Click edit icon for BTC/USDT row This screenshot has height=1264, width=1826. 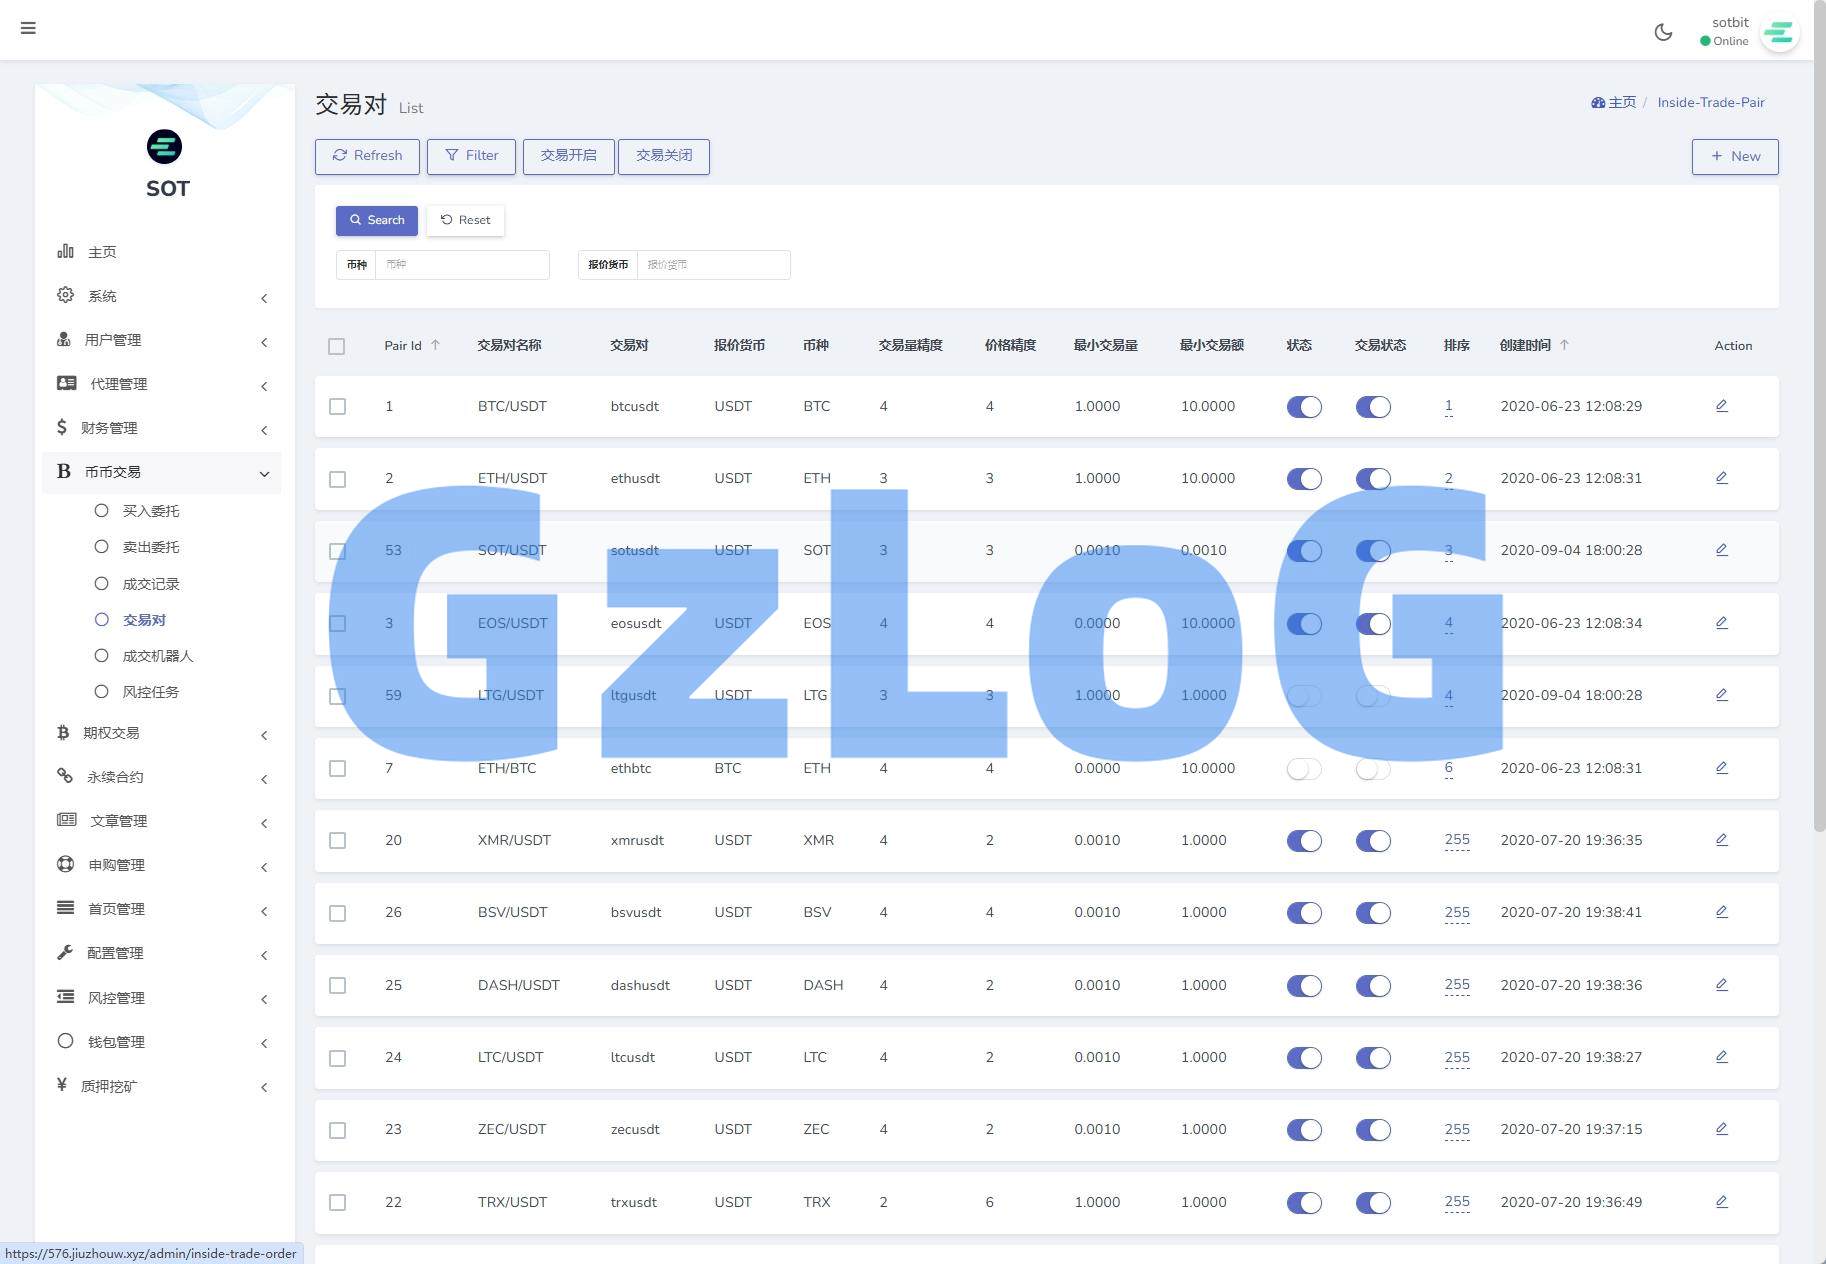click(x=1721, y=406)
